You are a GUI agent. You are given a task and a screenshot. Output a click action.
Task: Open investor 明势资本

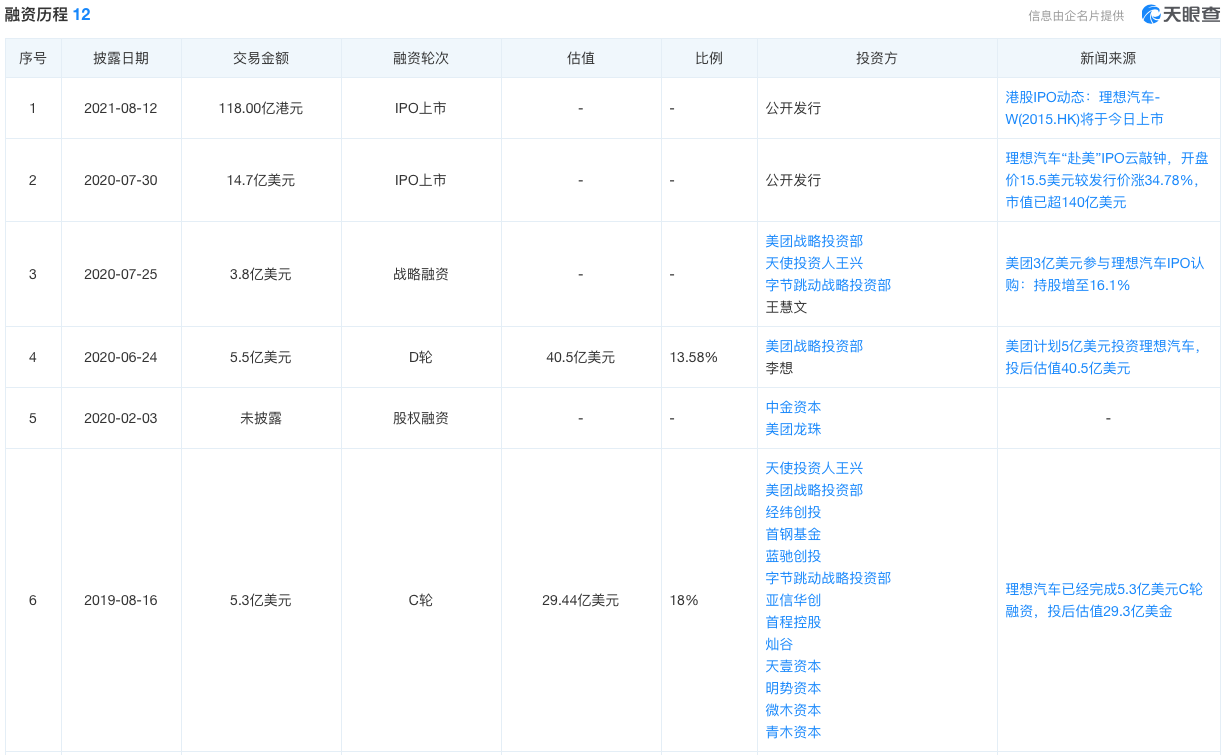tap(793, 688)
